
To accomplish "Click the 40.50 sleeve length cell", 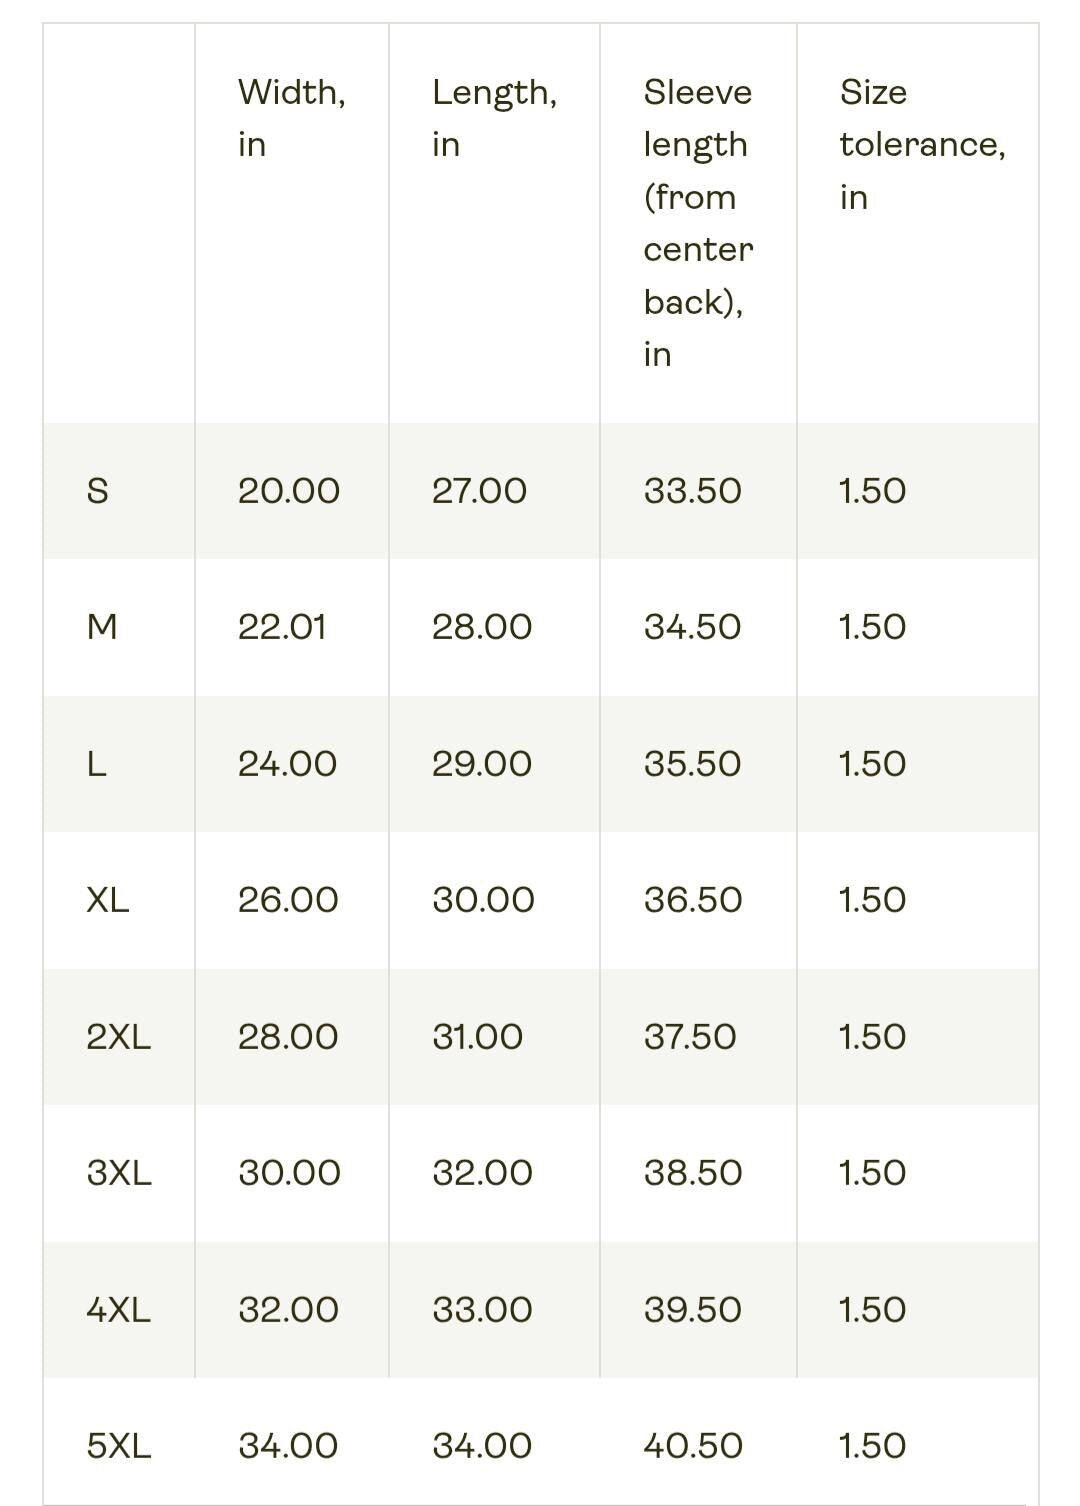I will [693, 1446].
